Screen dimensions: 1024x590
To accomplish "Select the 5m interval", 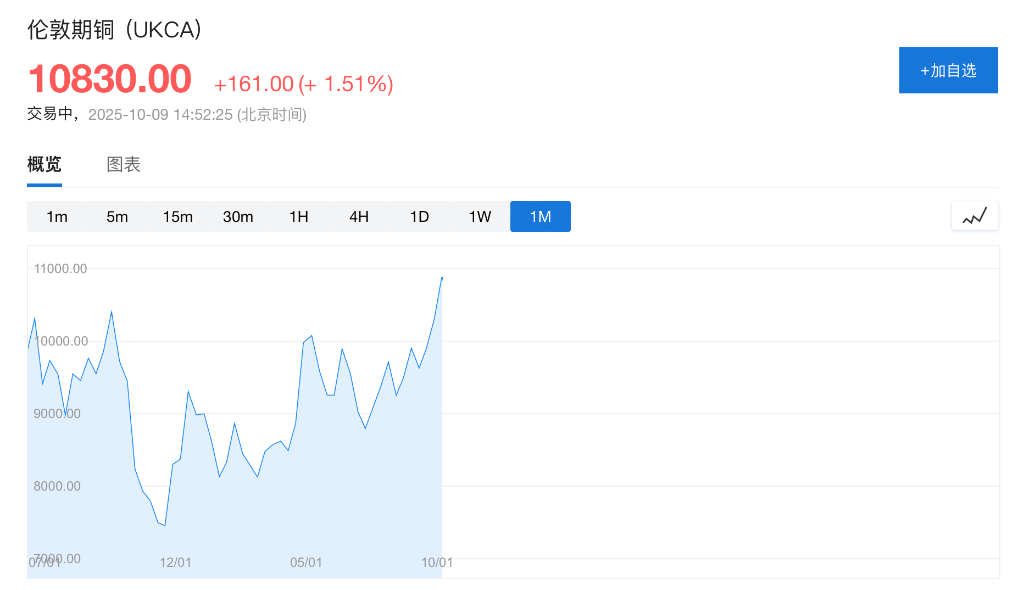I will 117,217.
